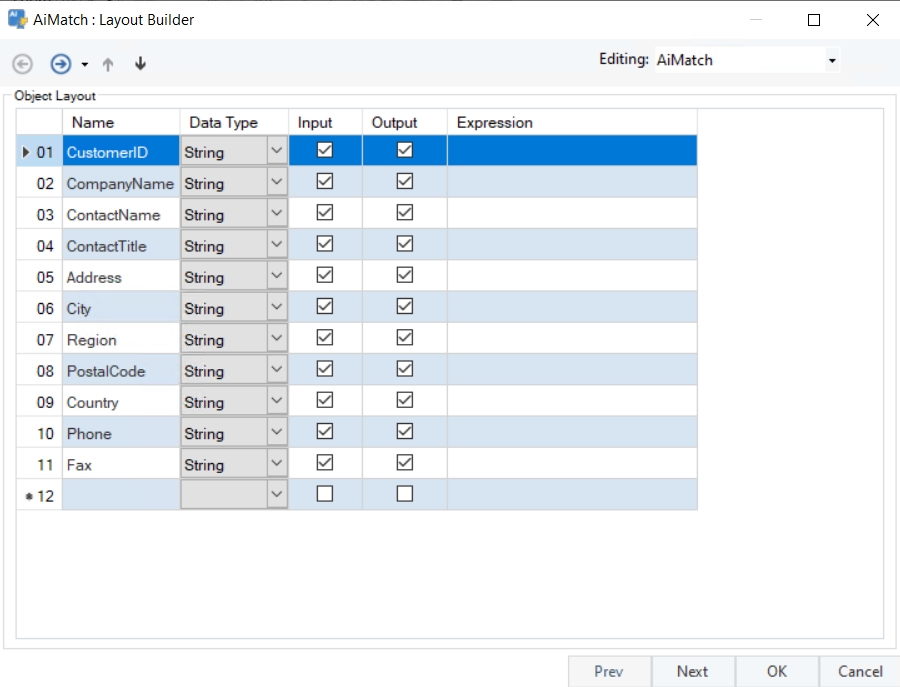Open the Editing AiMatch dropdown
Viewport: 900px width, 687px height.
point(831,61)
